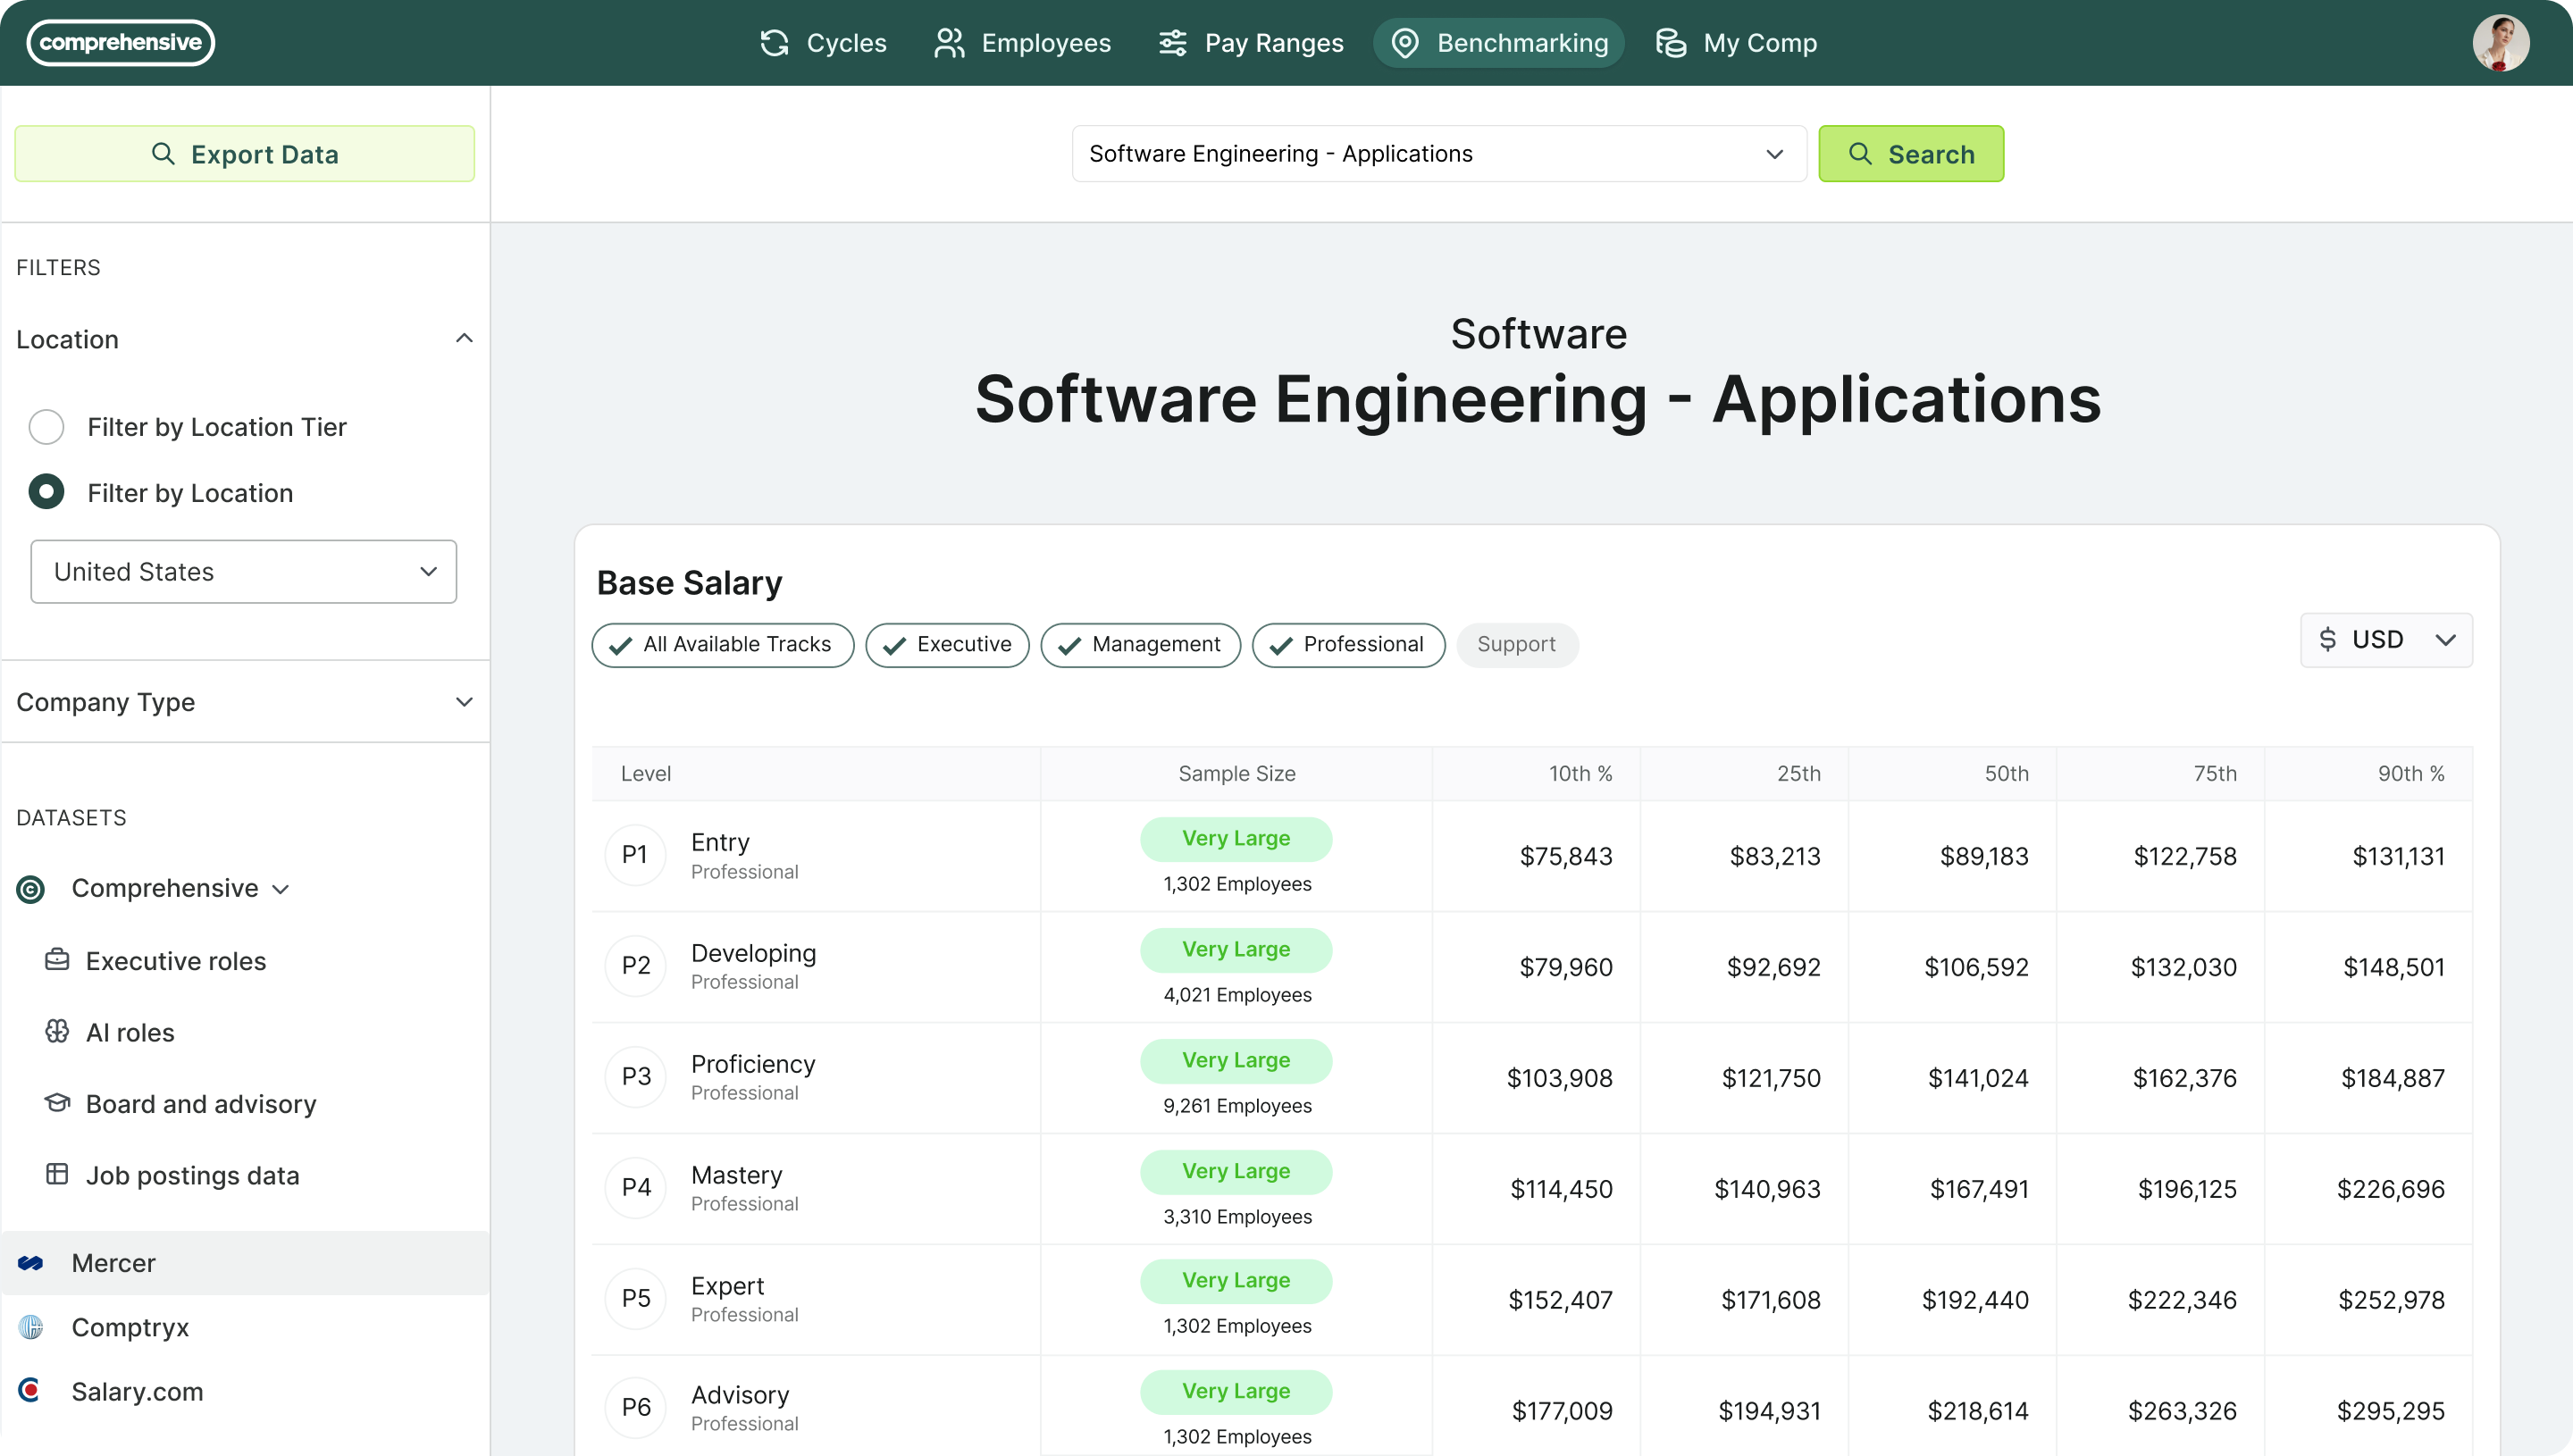Viewport: 2573px width, 1456px height.
Task: Select the Executive roles briefcase icon
Action: point(58,960)
